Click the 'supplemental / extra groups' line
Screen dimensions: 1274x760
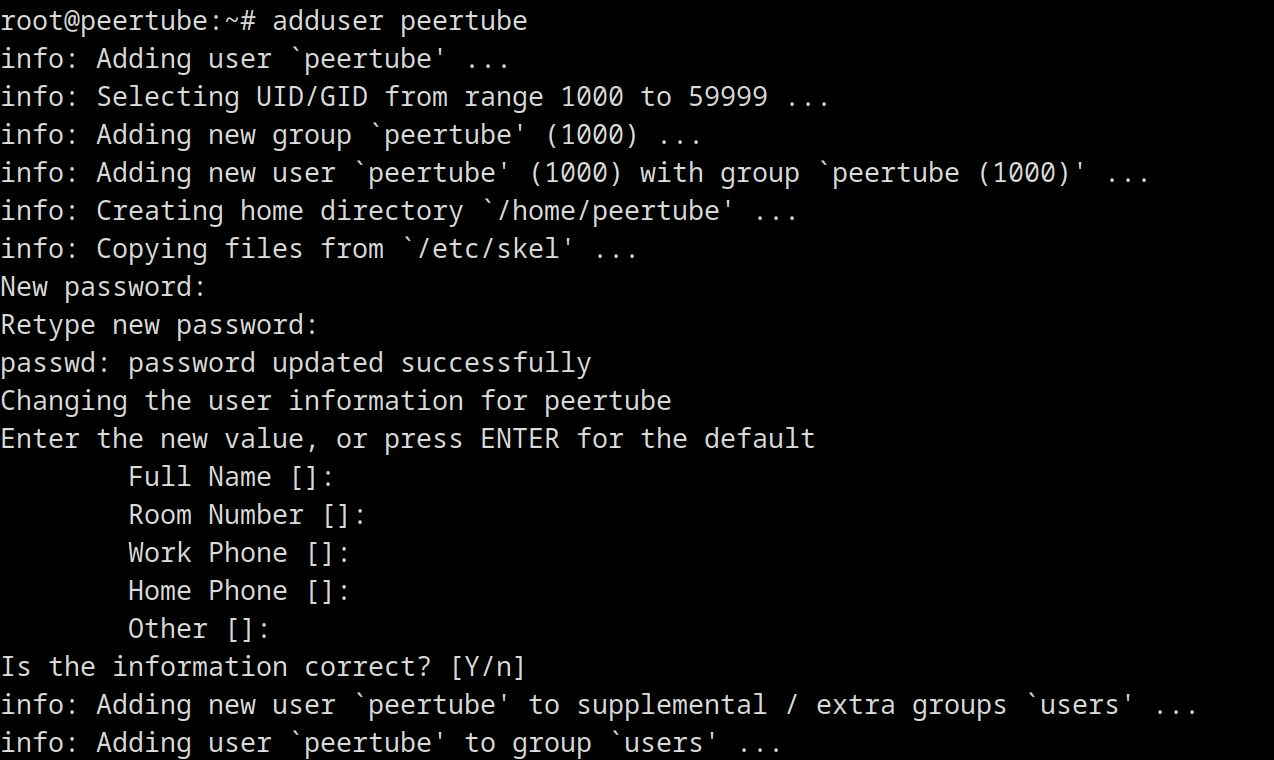pyautogui.click(x=599, y=705)
